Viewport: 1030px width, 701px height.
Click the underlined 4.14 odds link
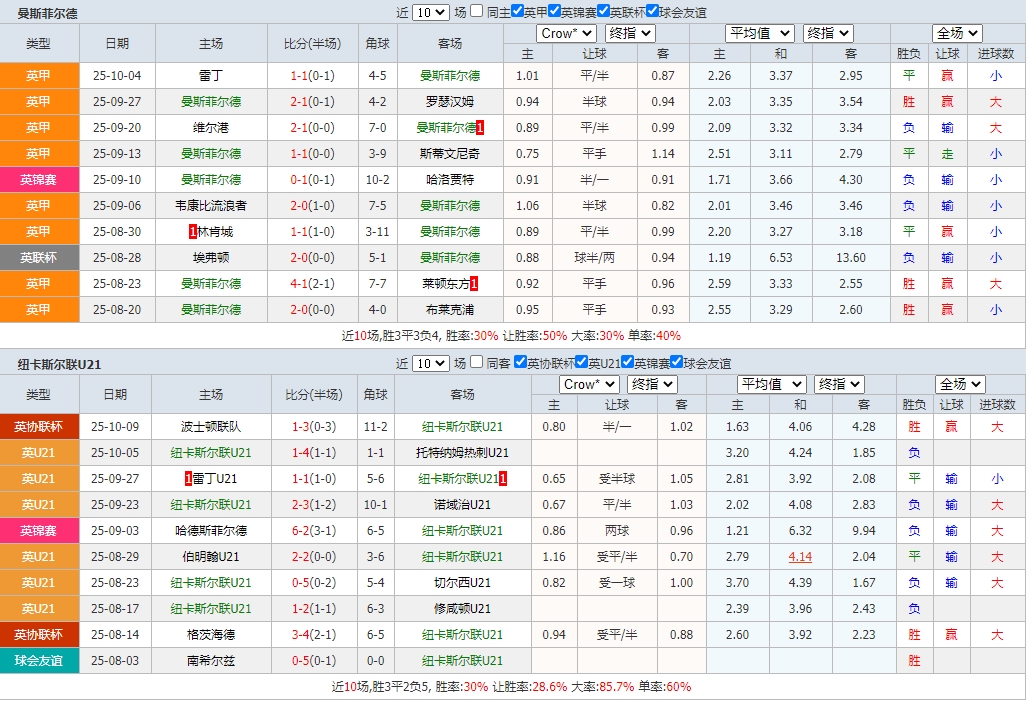pos(800,557)
